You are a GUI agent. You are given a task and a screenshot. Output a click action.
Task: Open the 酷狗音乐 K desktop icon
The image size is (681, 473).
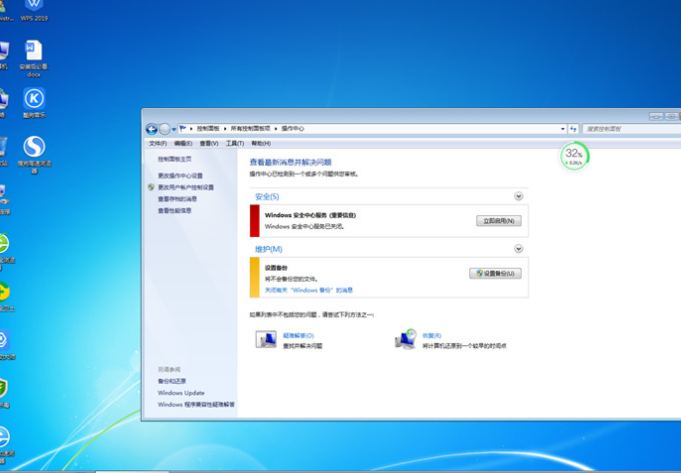tap(34, 103)
